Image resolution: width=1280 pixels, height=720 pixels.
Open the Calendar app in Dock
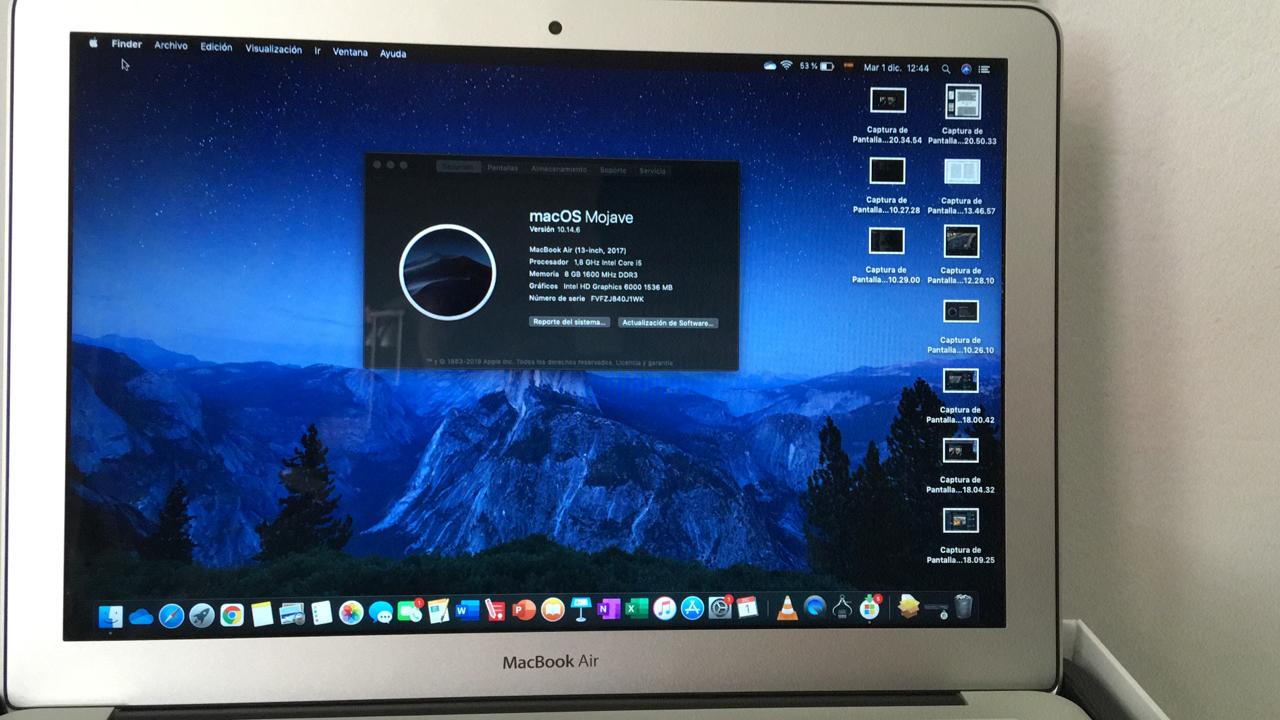747,607
